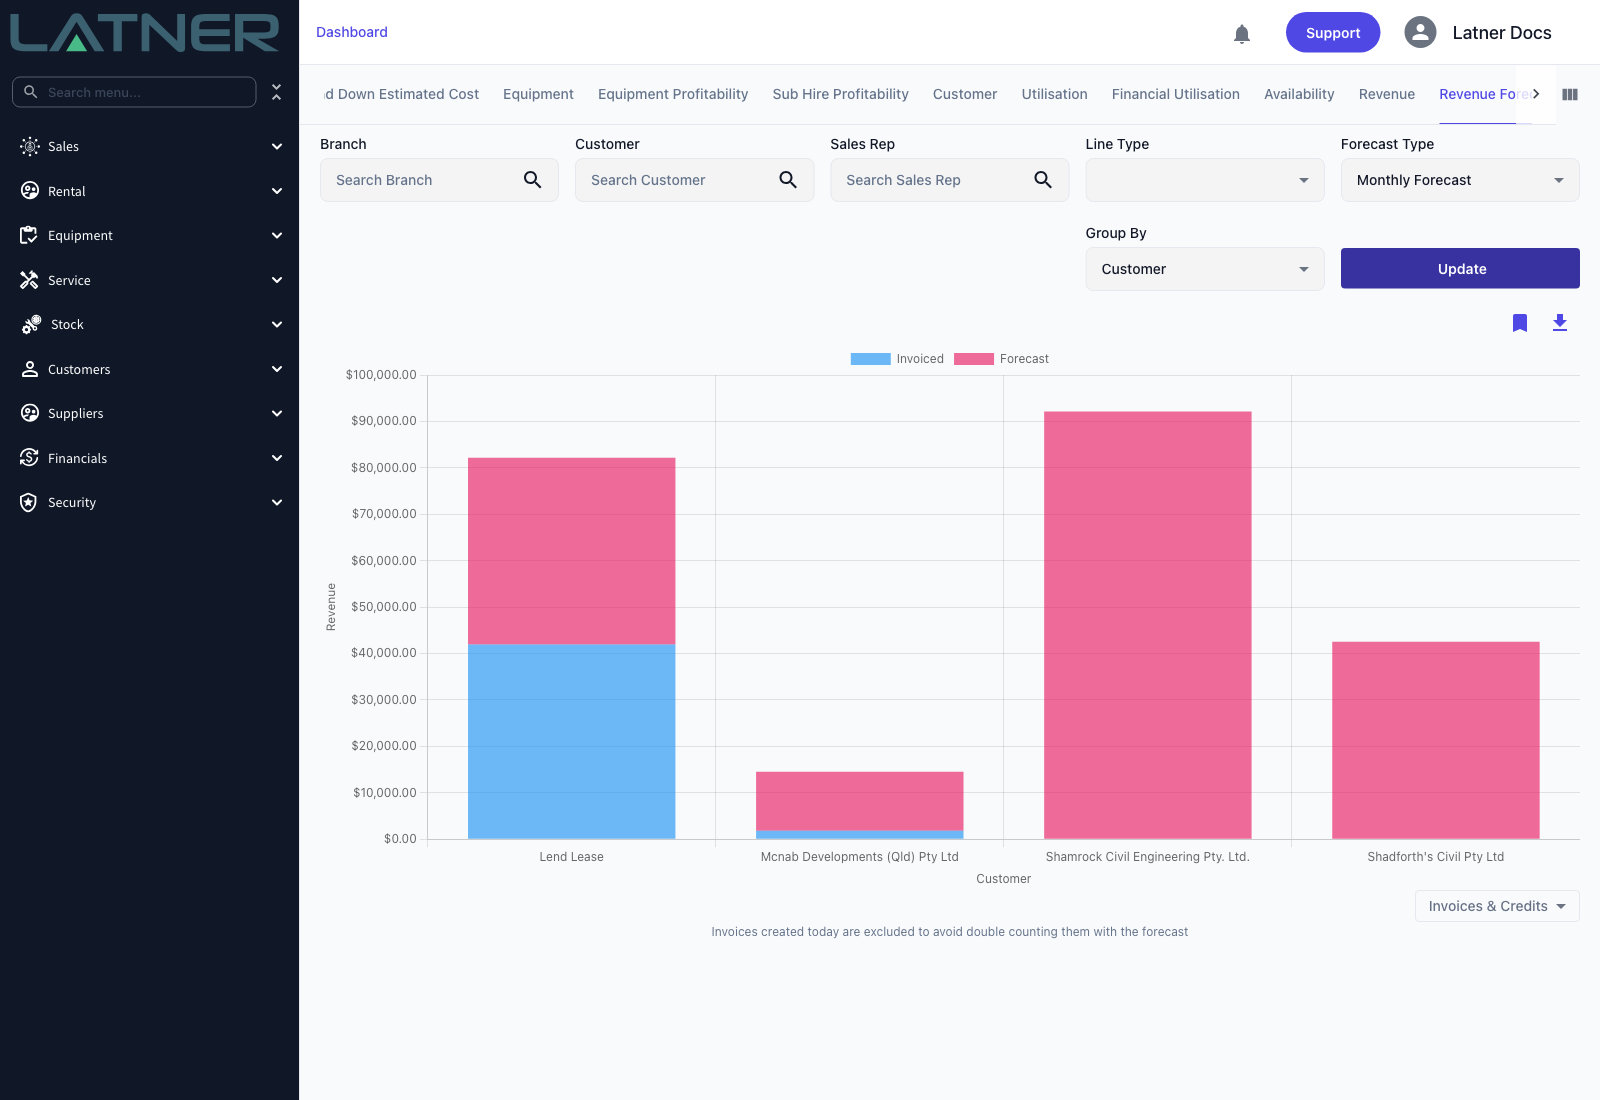Toggle the Forecast legend series

coord(1001,359)
